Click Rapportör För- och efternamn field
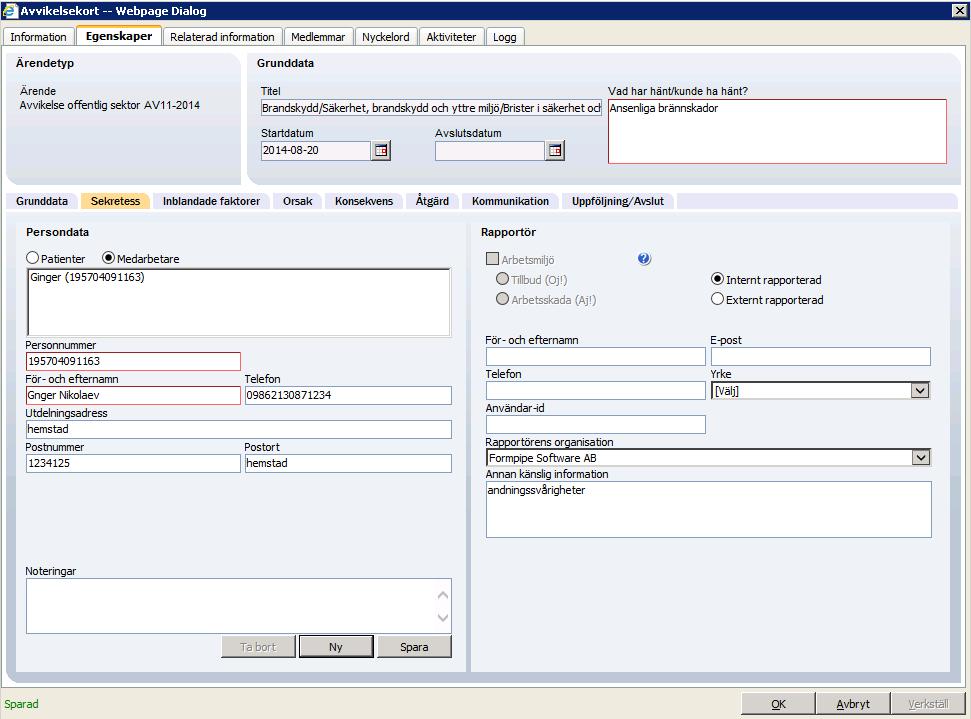The image size is (971, 719). click(x=596, y=356)
